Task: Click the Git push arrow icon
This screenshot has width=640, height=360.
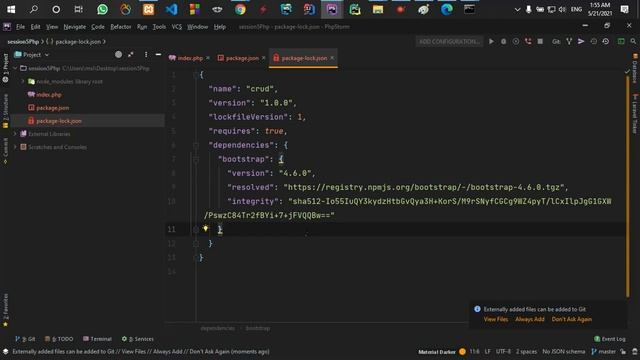Action: tap(581, 41)
